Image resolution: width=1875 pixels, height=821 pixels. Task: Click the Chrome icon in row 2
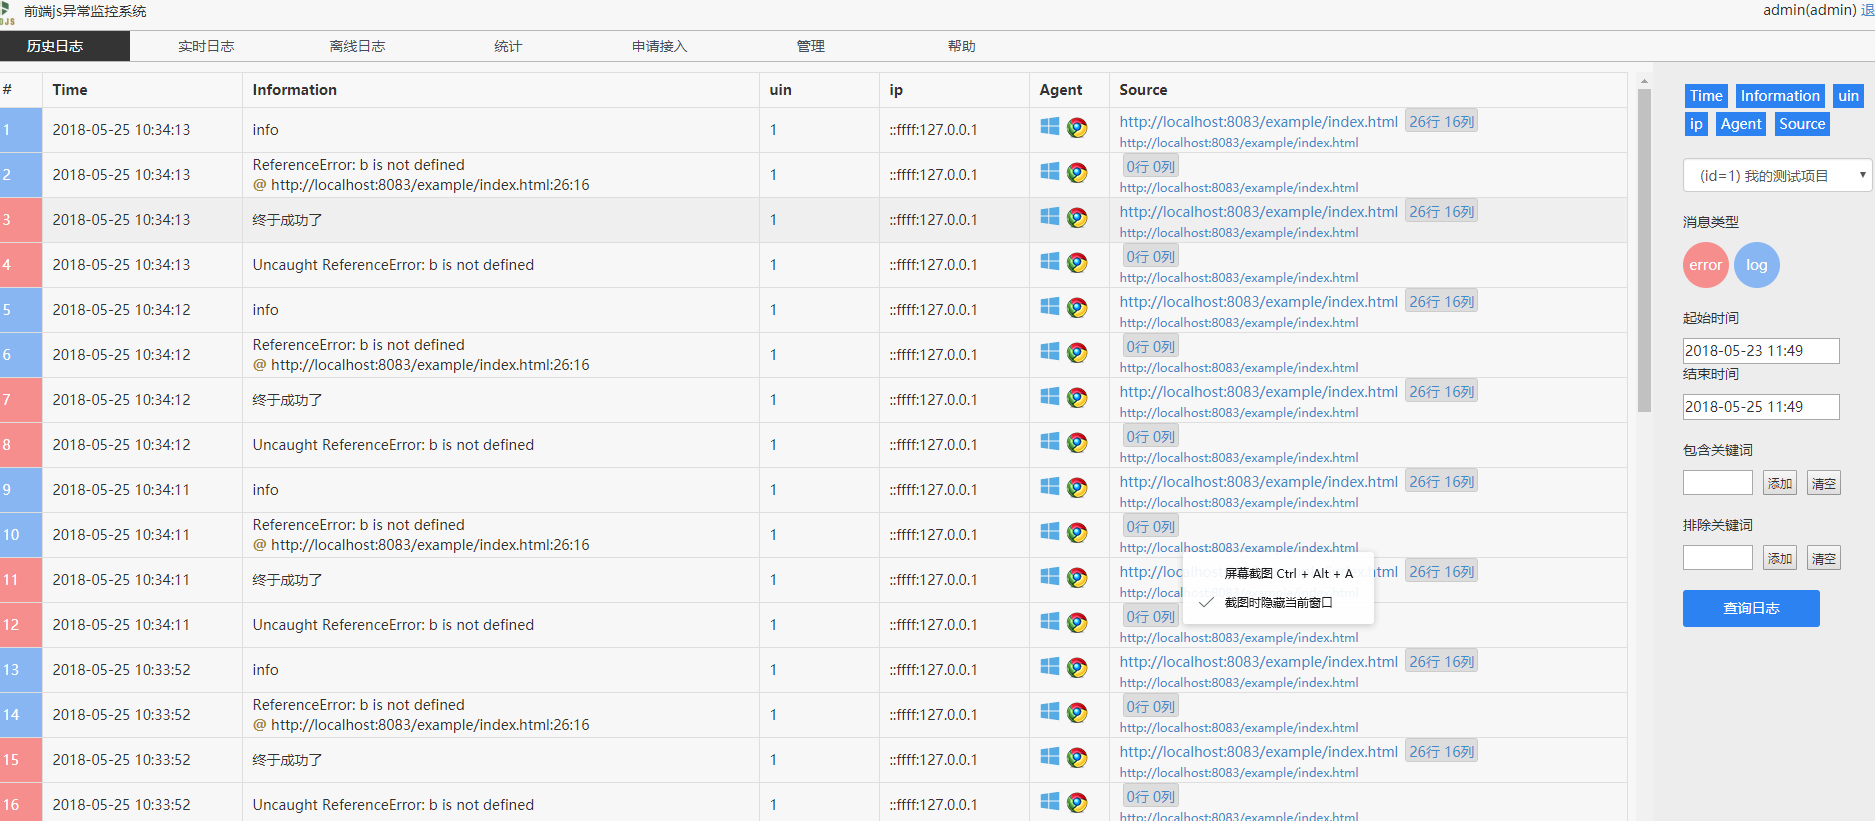coord(1077,172)
